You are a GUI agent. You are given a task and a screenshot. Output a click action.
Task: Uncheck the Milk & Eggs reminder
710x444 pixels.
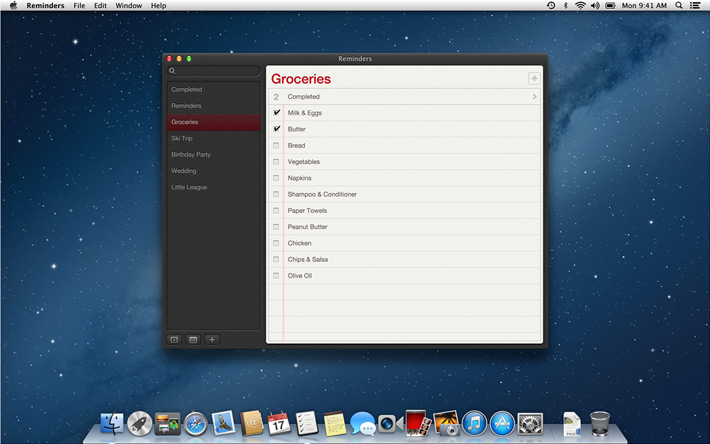click(x=277, y=113)
